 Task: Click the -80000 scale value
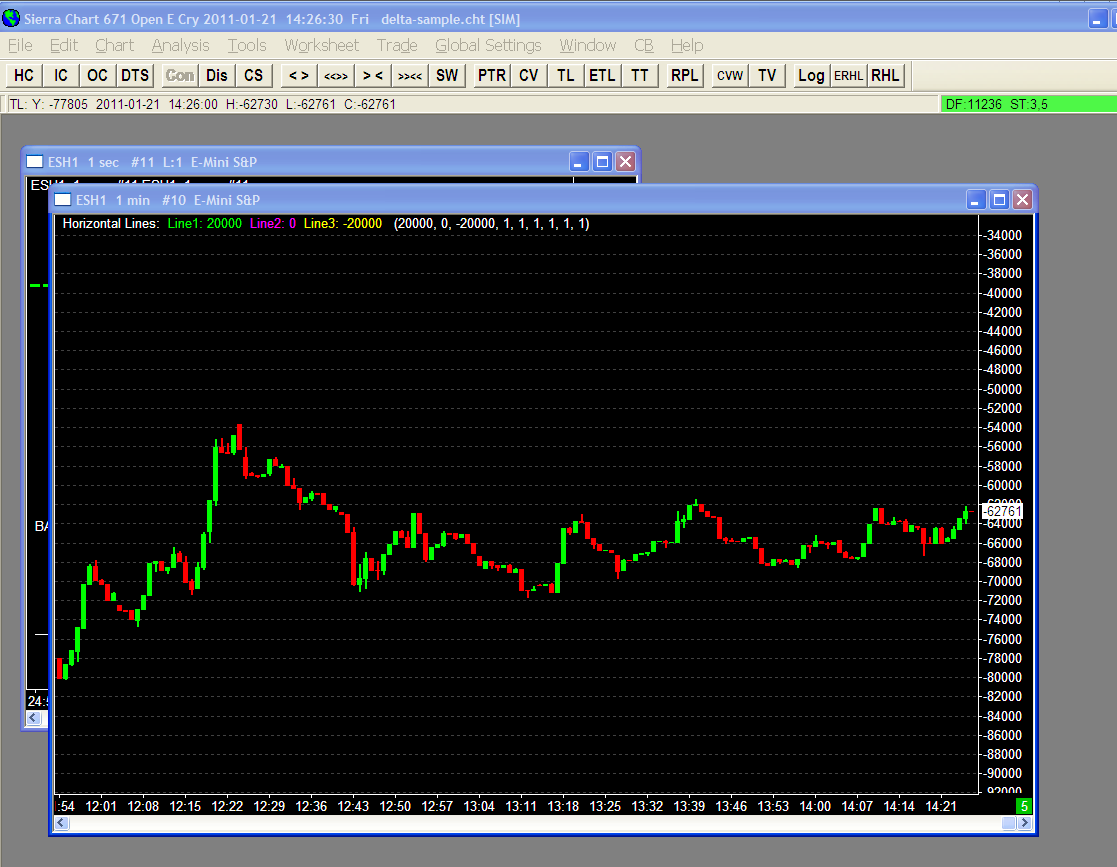(1004, 677)
